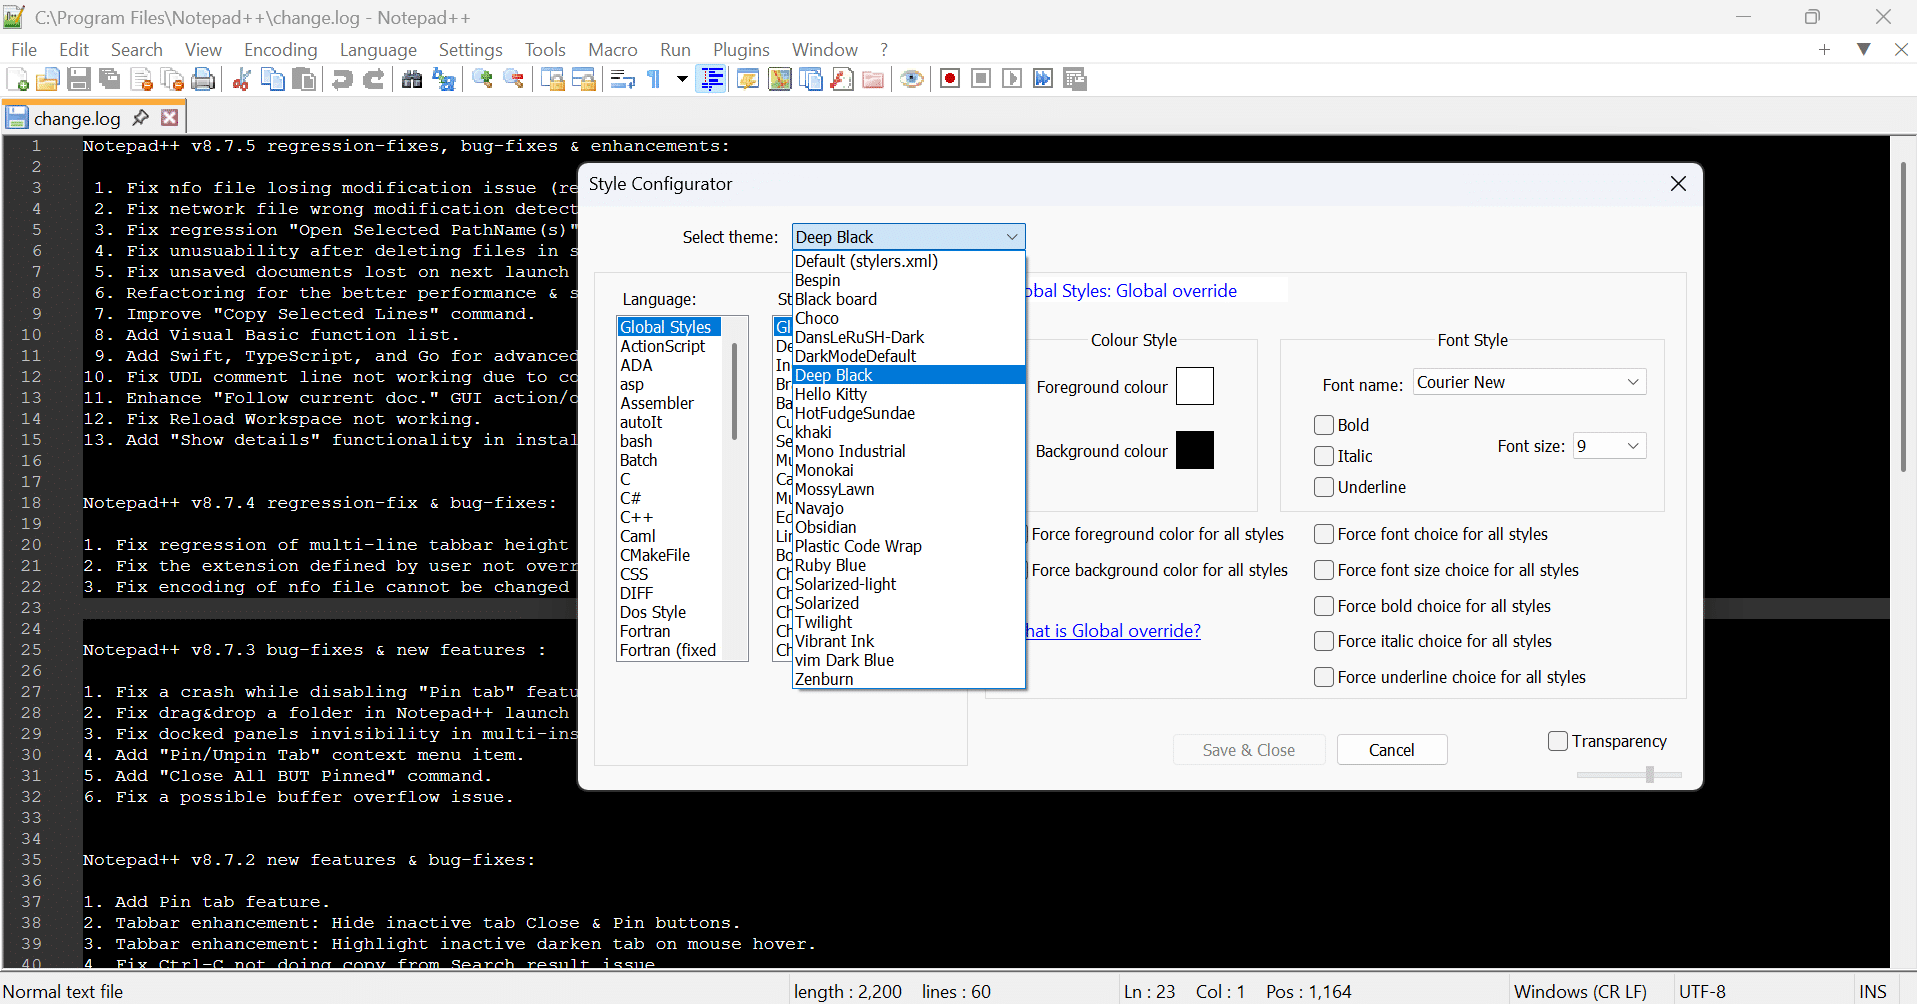The image size is (1917, 1004).
Task: Start recording a macro
Action: [949, 78]
